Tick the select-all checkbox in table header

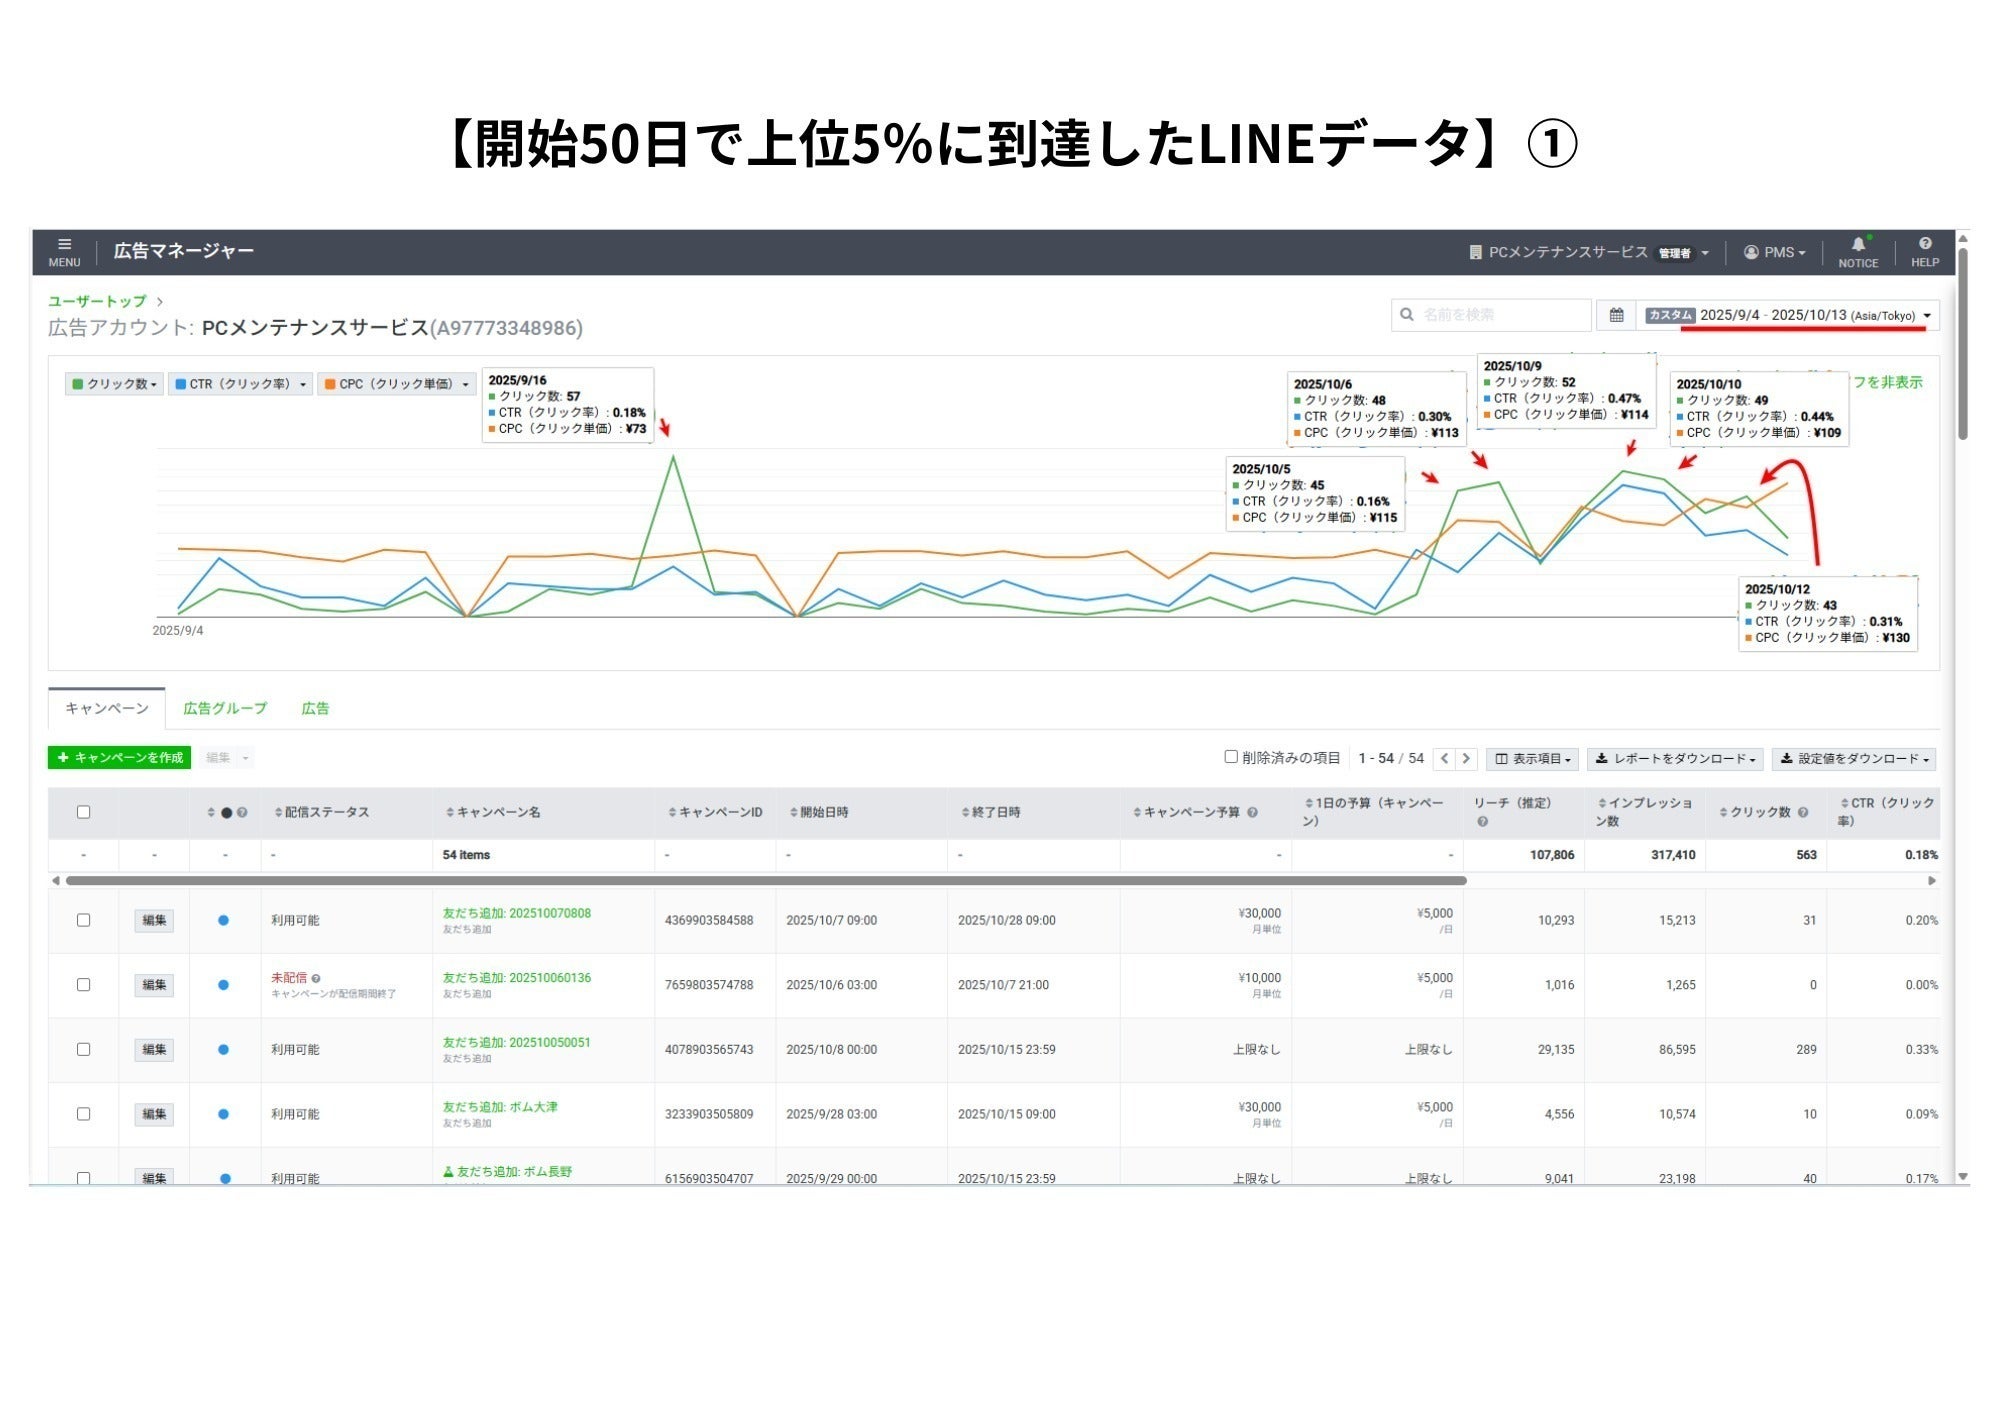click(x=84, y=812)
